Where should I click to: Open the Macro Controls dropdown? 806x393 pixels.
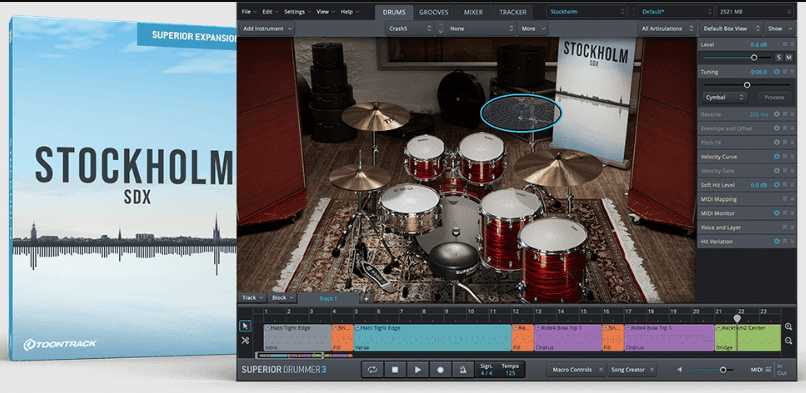(575, 369)
